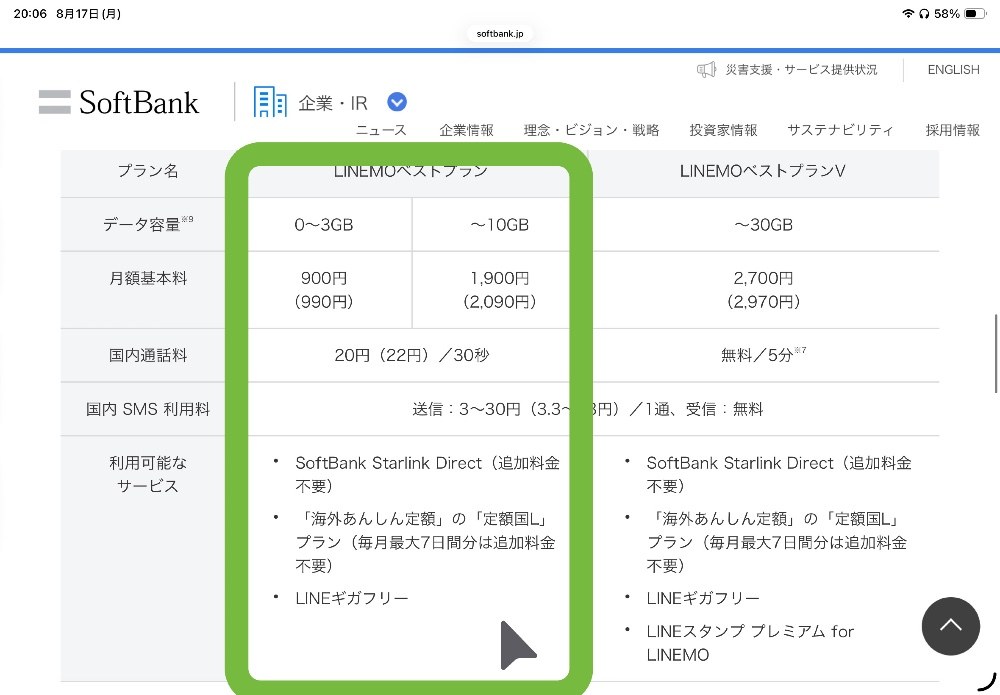Open the サステナビリティ menu item
1000x695 pixels.
(840, 130)
